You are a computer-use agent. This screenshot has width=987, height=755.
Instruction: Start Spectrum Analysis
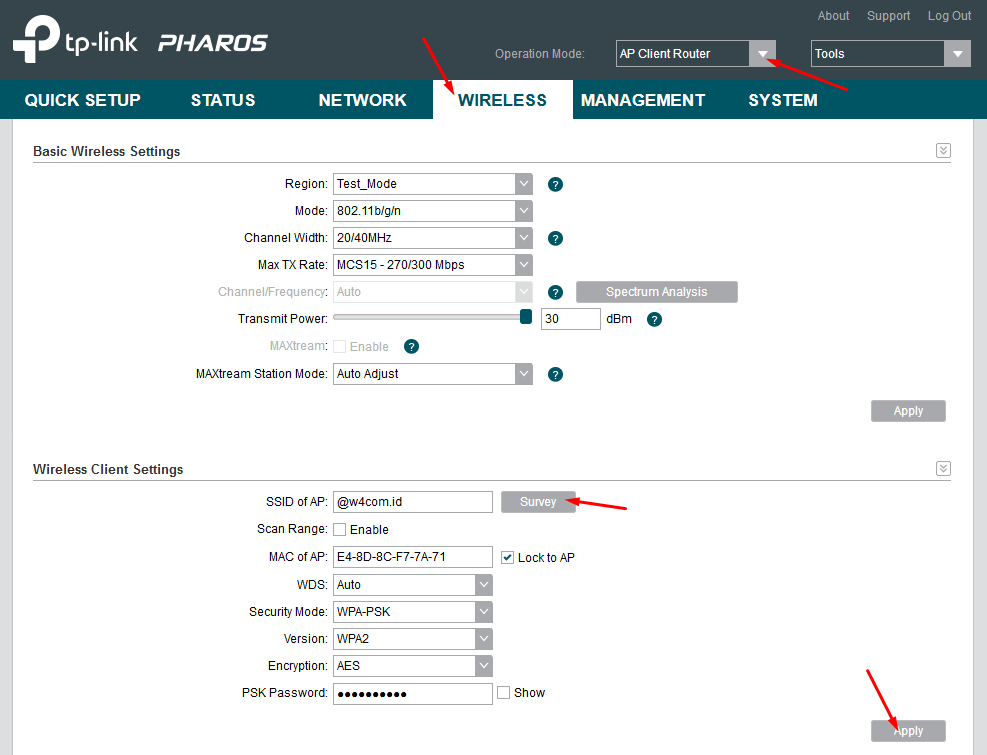[656, 291]
